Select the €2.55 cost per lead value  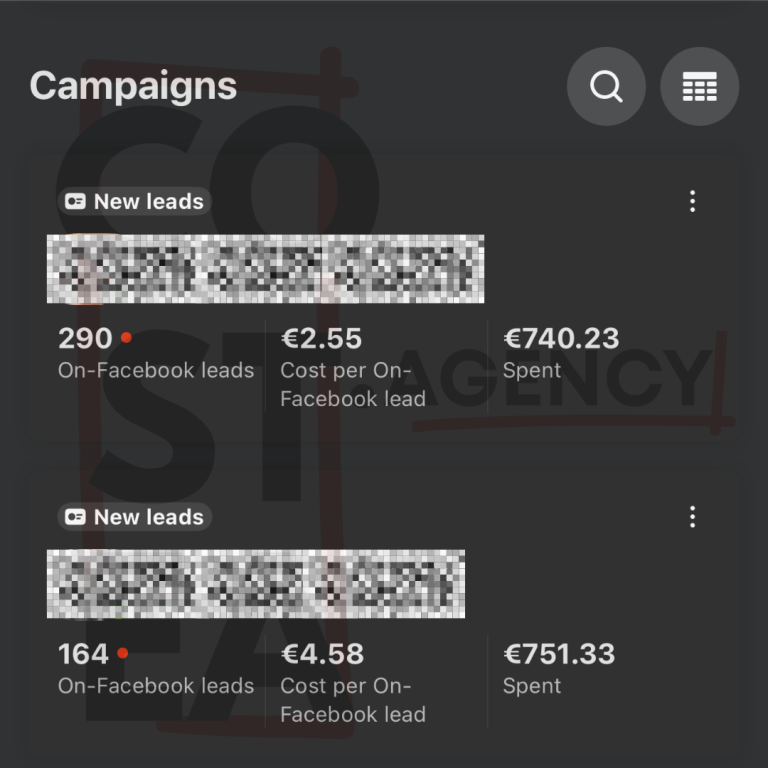[x=321, y=339]
